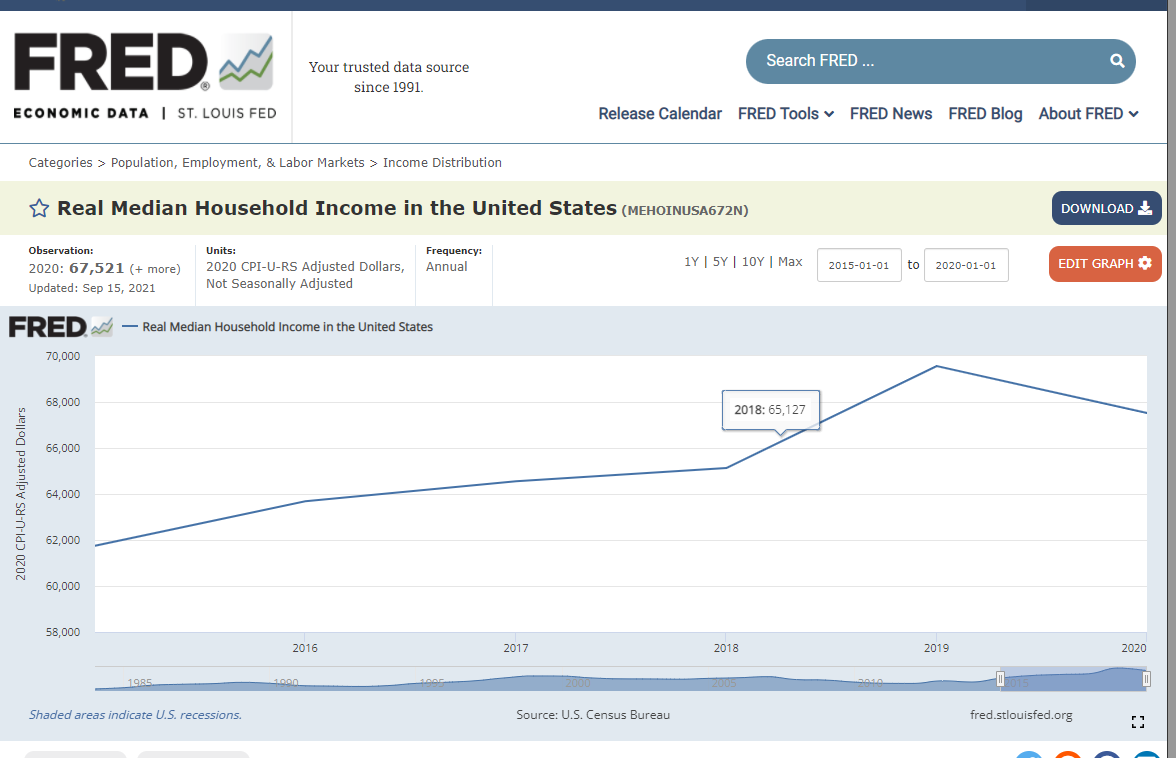Click the DOWNLOAD button

pyautogui.click(x=1106, y=208)
